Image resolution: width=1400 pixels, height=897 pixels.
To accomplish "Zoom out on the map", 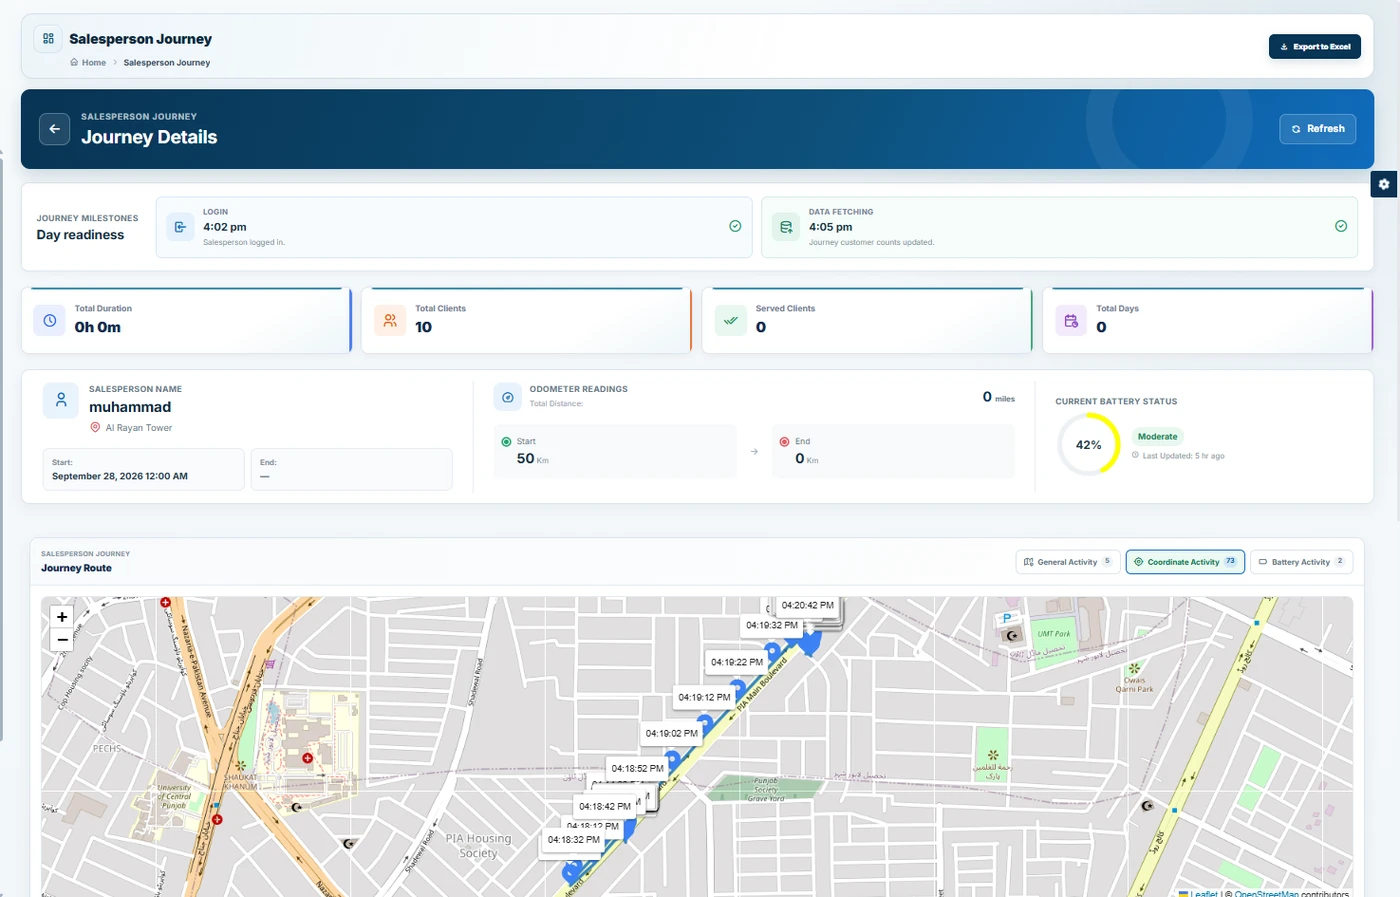I will point(62,640).
